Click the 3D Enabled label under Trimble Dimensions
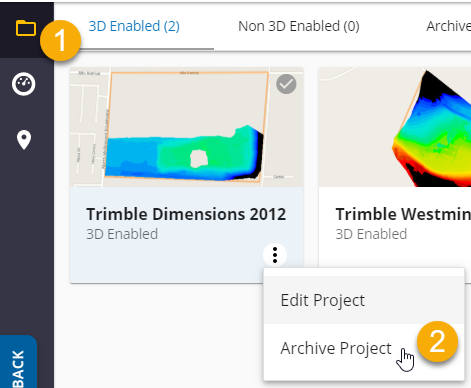Image resolution: width=471 pixels, height=388 pixels. click(x=122, y=234)
